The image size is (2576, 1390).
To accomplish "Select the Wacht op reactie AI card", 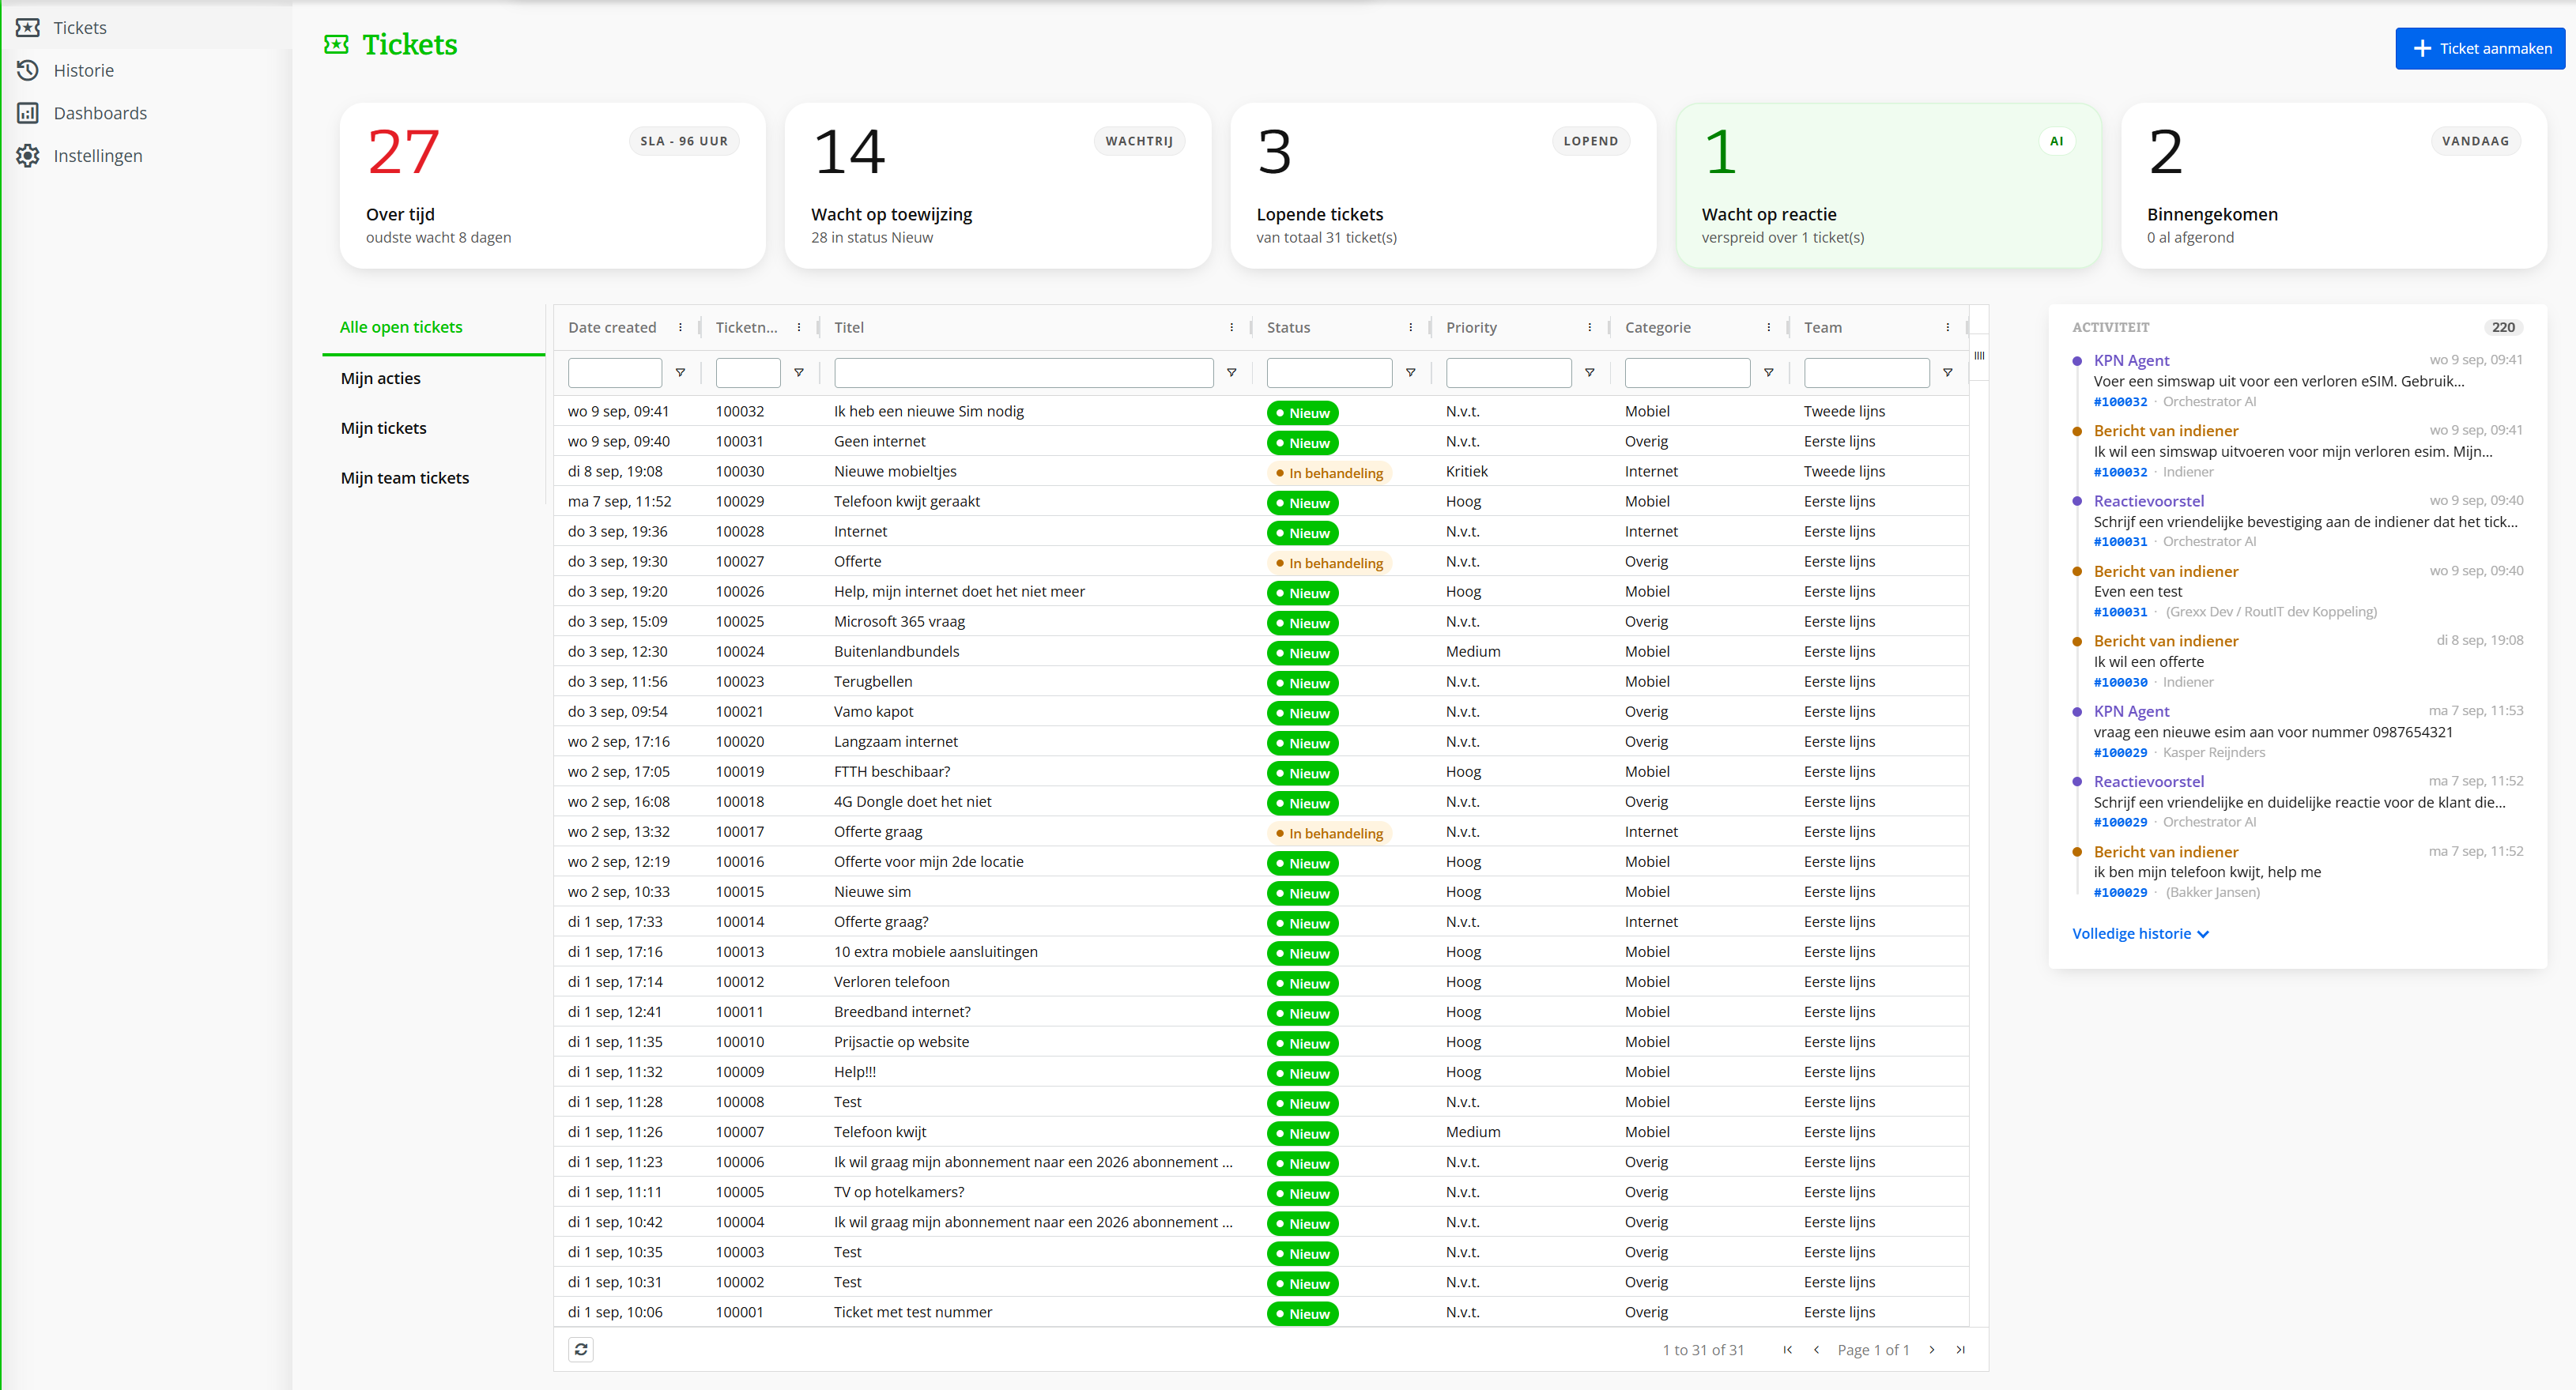I will 1888,186.
